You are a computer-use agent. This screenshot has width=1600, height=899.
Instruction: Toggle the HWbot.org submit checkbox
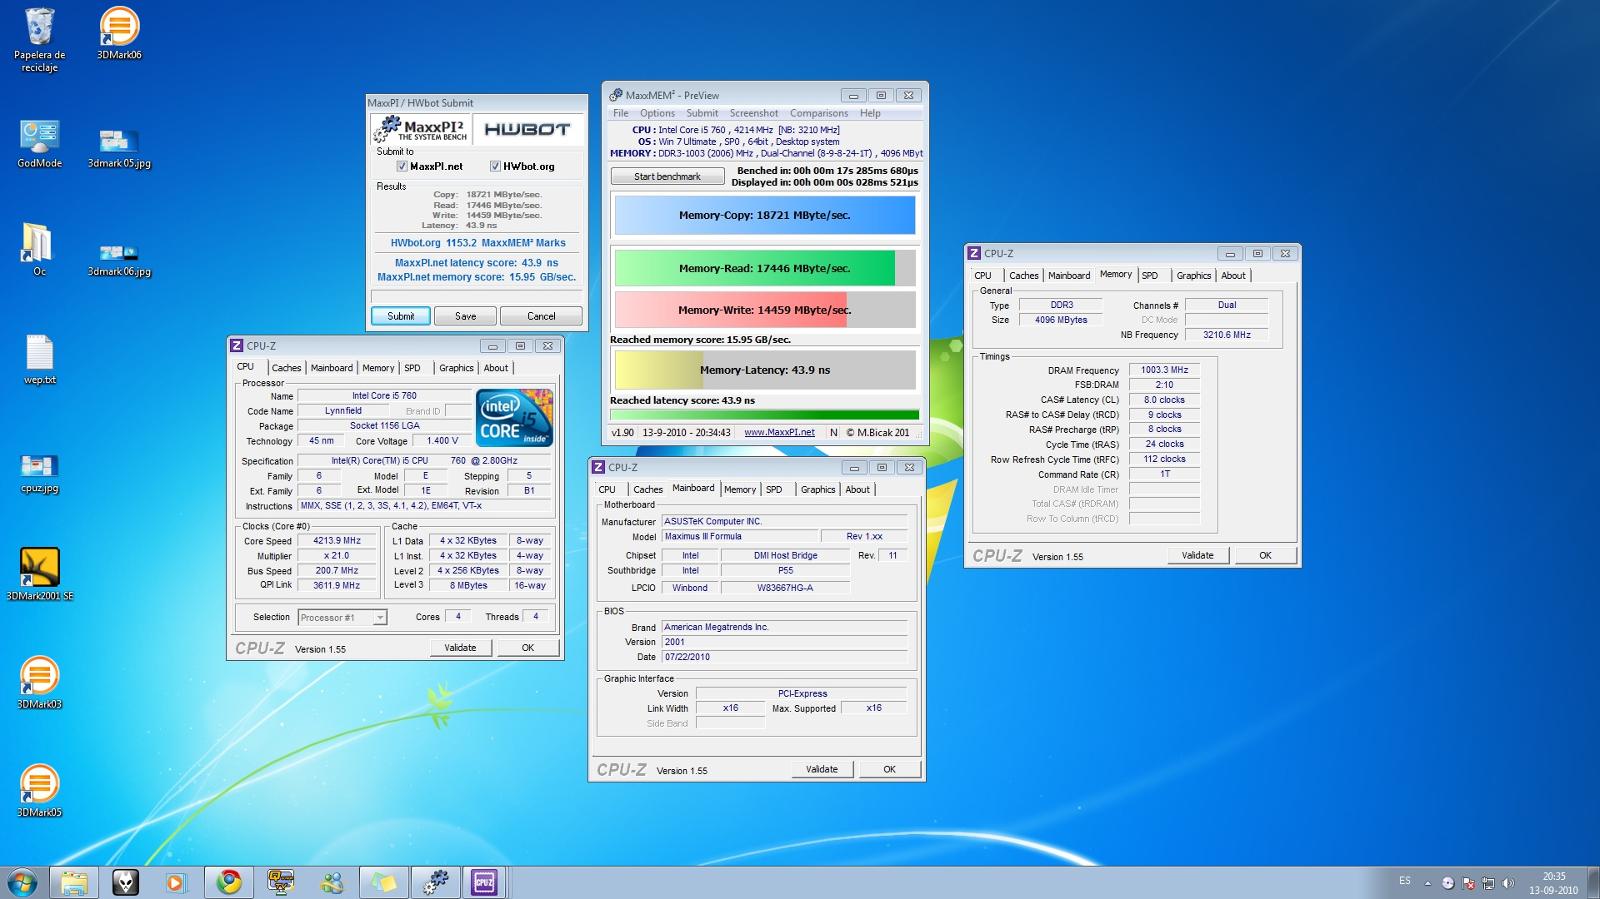pyautogui.click(x=495, y=167)
